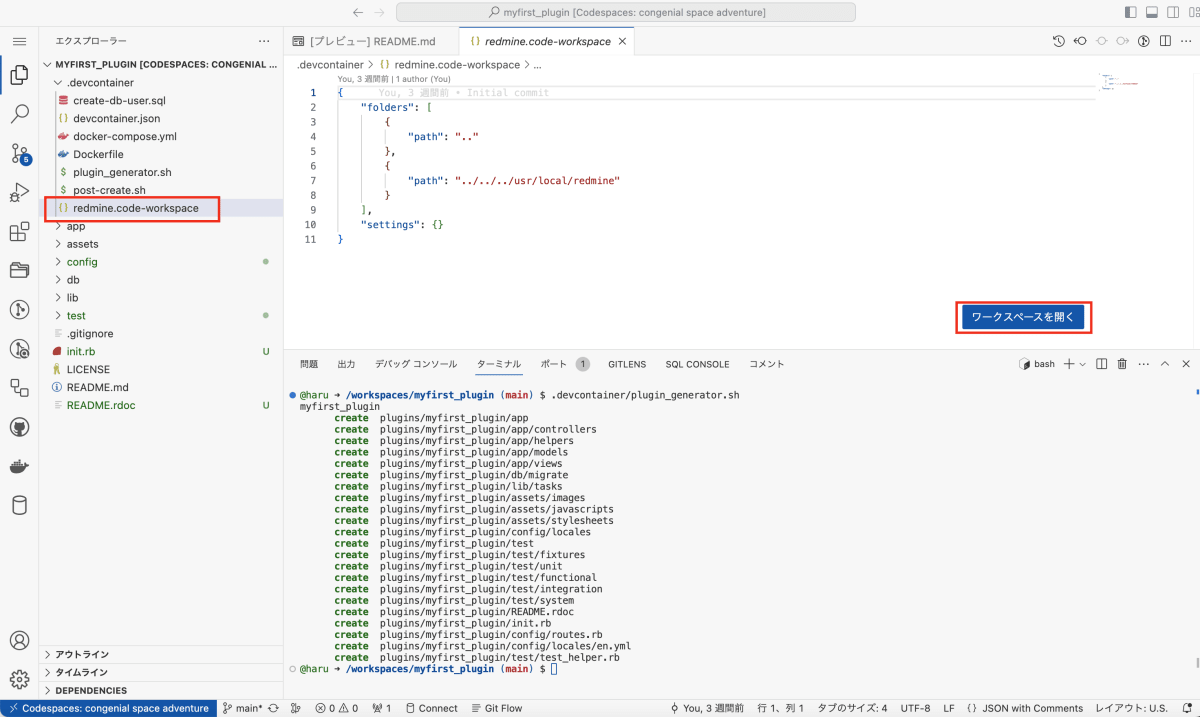The height and width of the screenshot is (717, 1200).
Task: Split the terminal
Action: coord(1101,364)
